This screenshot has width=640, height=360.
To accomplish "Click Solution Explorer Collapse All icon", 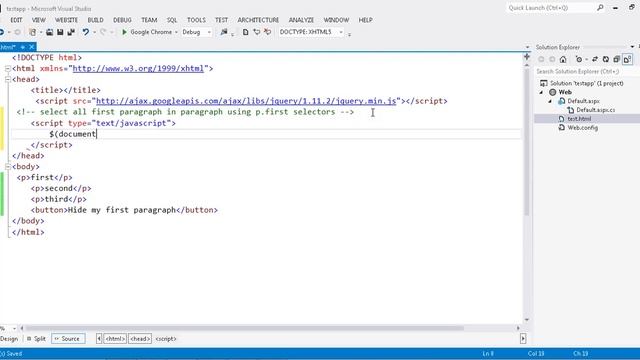I will tap(616, 60).
